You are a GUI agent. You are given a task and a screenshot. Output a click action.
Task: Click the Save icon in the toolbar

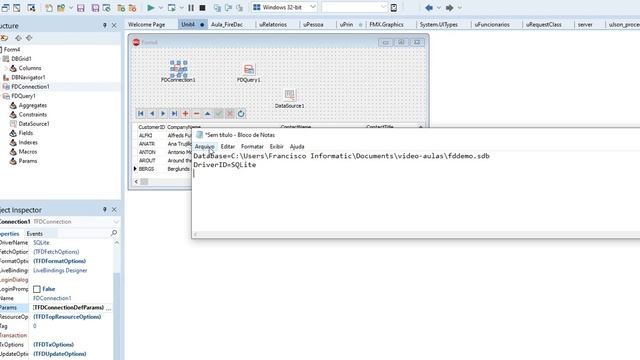(81, 8)
